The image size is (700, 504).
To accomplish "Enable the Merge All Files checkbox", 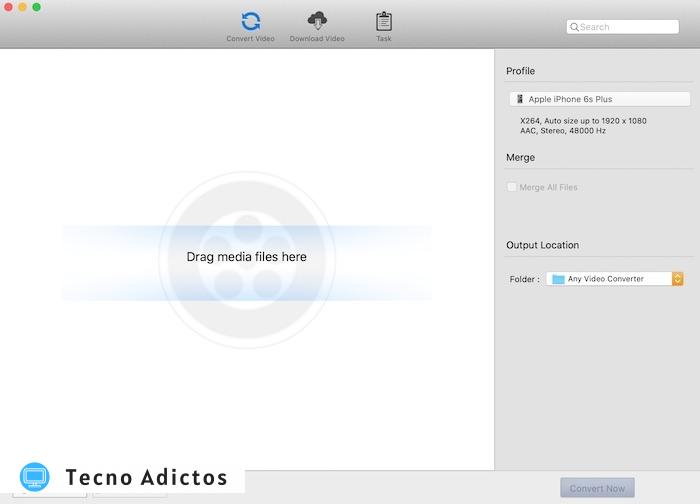I will (512, 187).
